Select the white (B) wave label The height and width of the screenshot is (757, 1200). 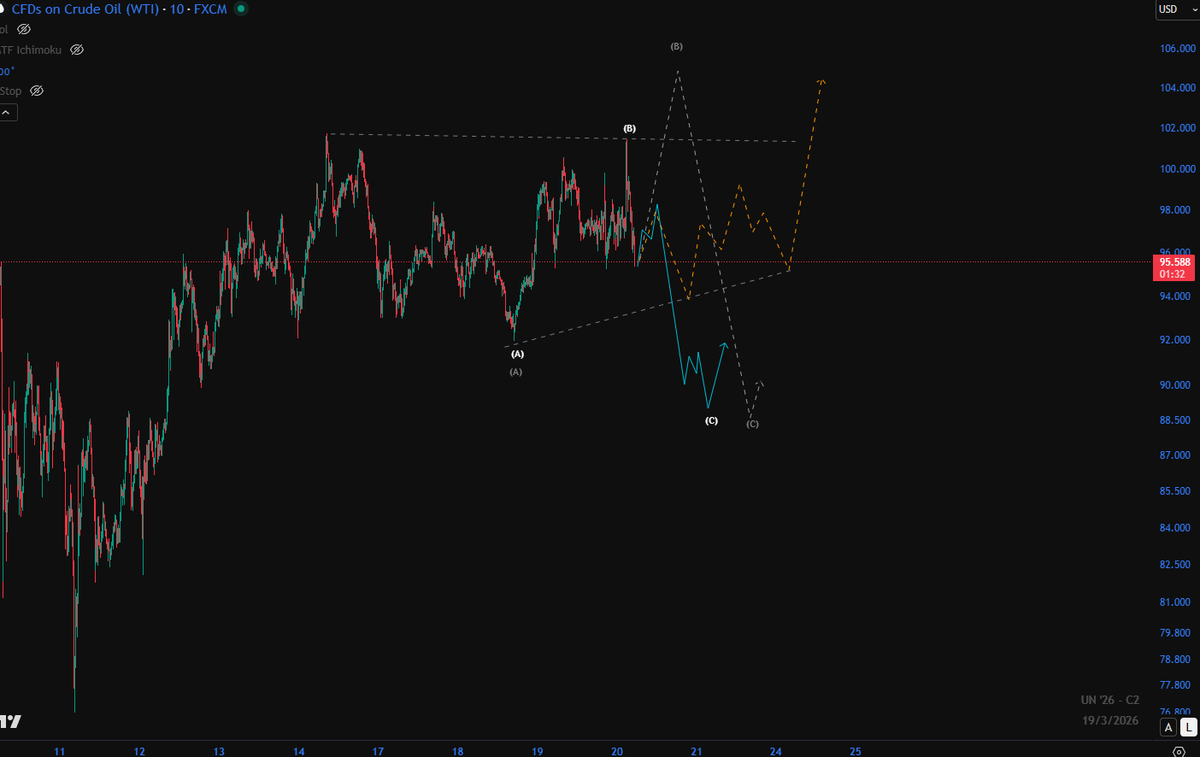coord(629,129)
